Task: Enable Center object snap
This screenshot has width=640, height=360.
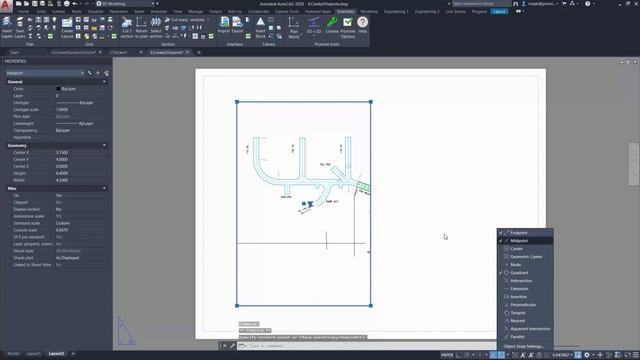Action: pyautogui.click(x=525, y=249)
